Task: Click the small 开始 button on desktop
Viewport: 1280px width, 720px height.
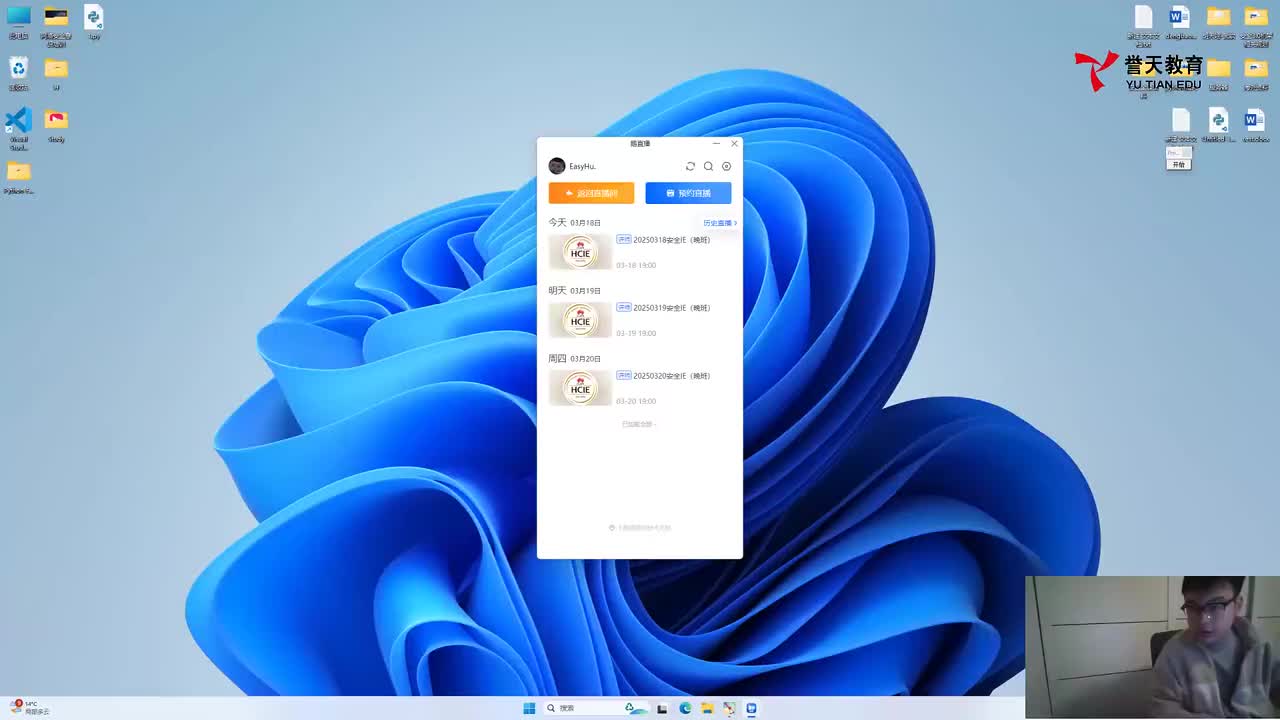Action: pyautogui.click(x=1179, y=164)
